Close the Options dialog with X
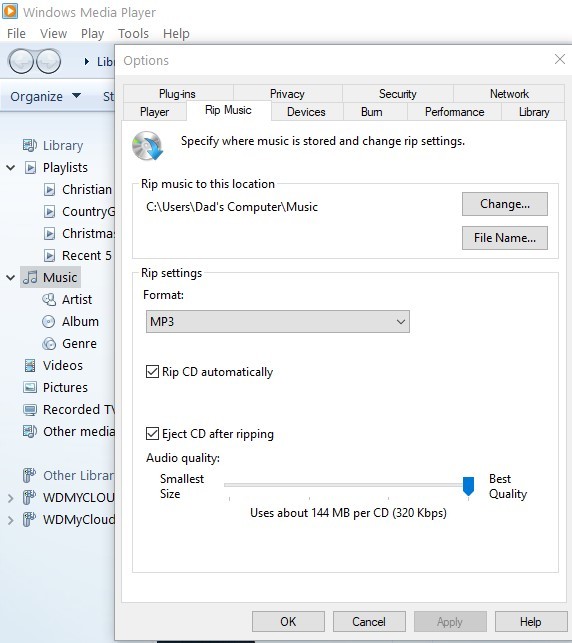The height and width of the screenshot is (643, 572). pos(560,59)
